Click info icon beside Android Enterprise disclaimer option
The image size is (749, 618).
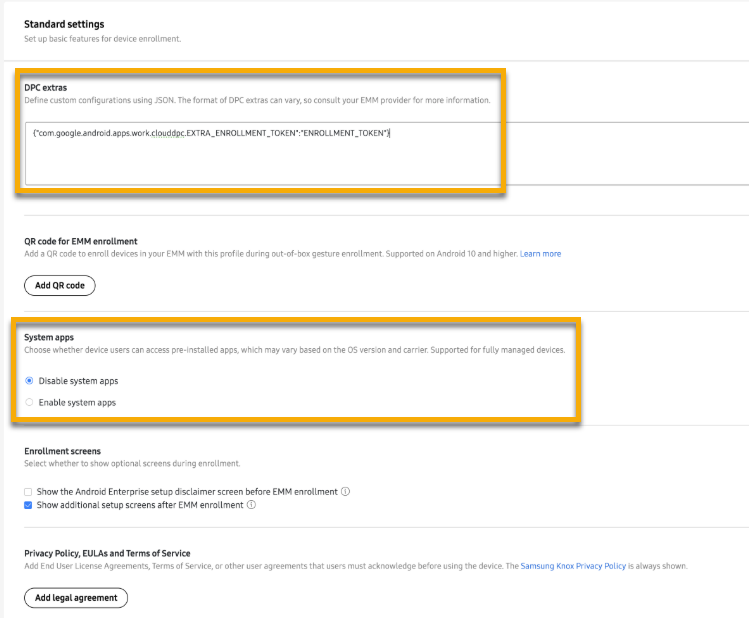(x=346, y=492)
